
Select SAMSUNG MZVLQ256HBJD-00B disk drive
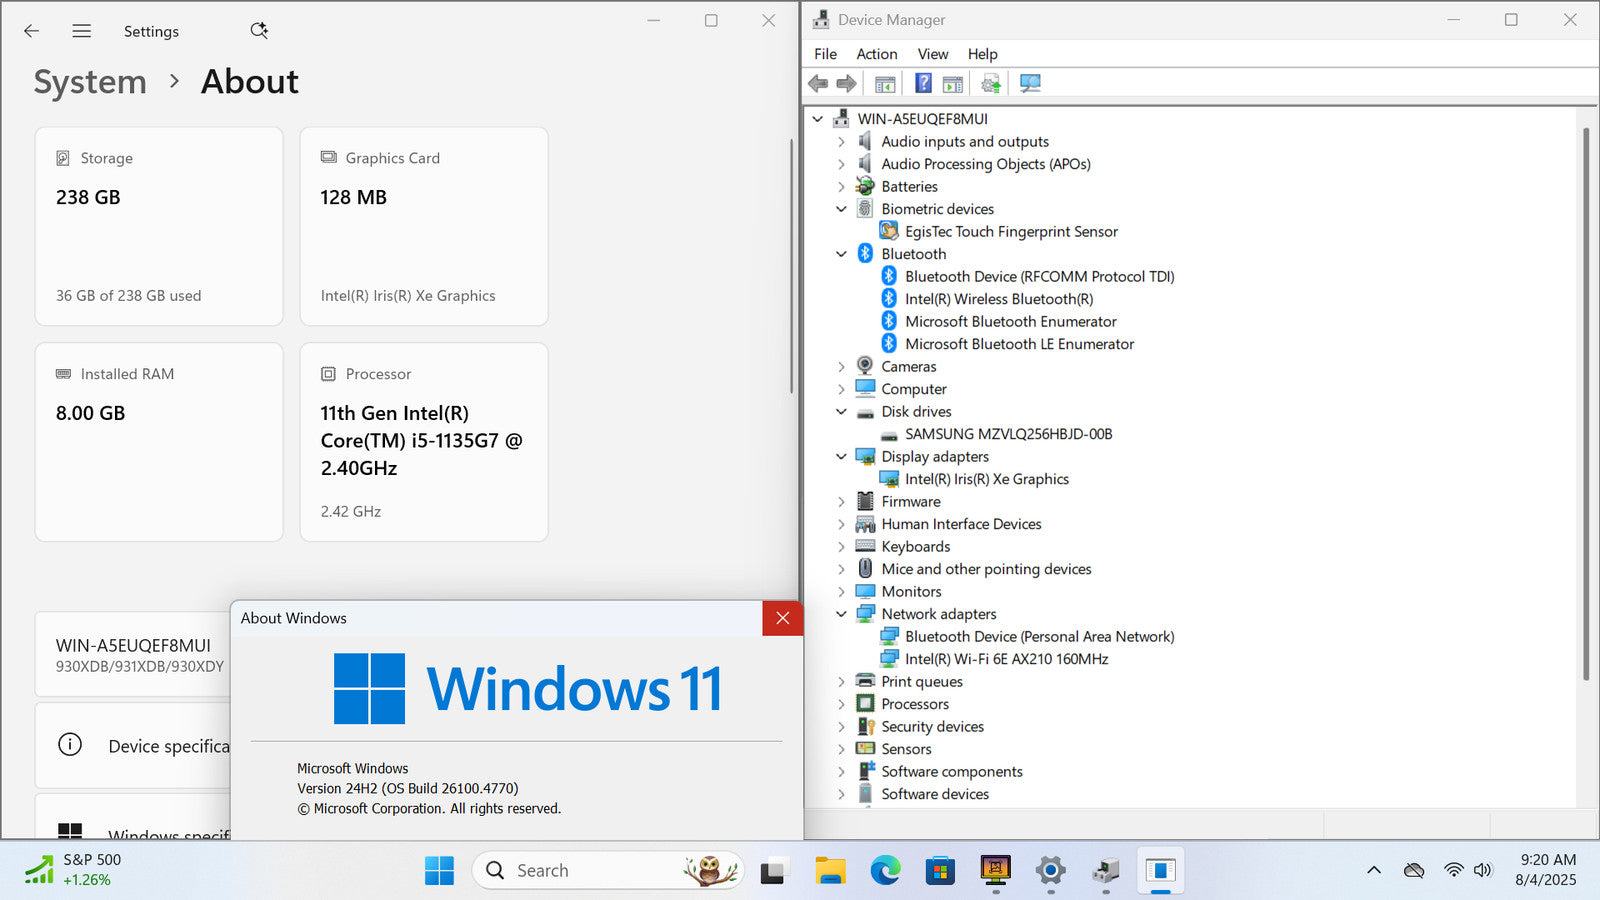1008,434
